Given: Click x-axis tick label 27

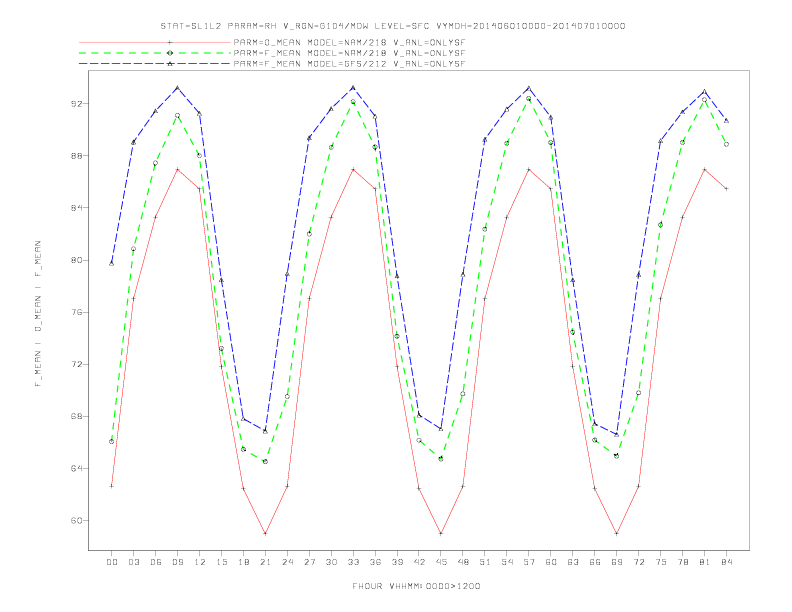Looking at the screenshot, I should tap(309, 562).
